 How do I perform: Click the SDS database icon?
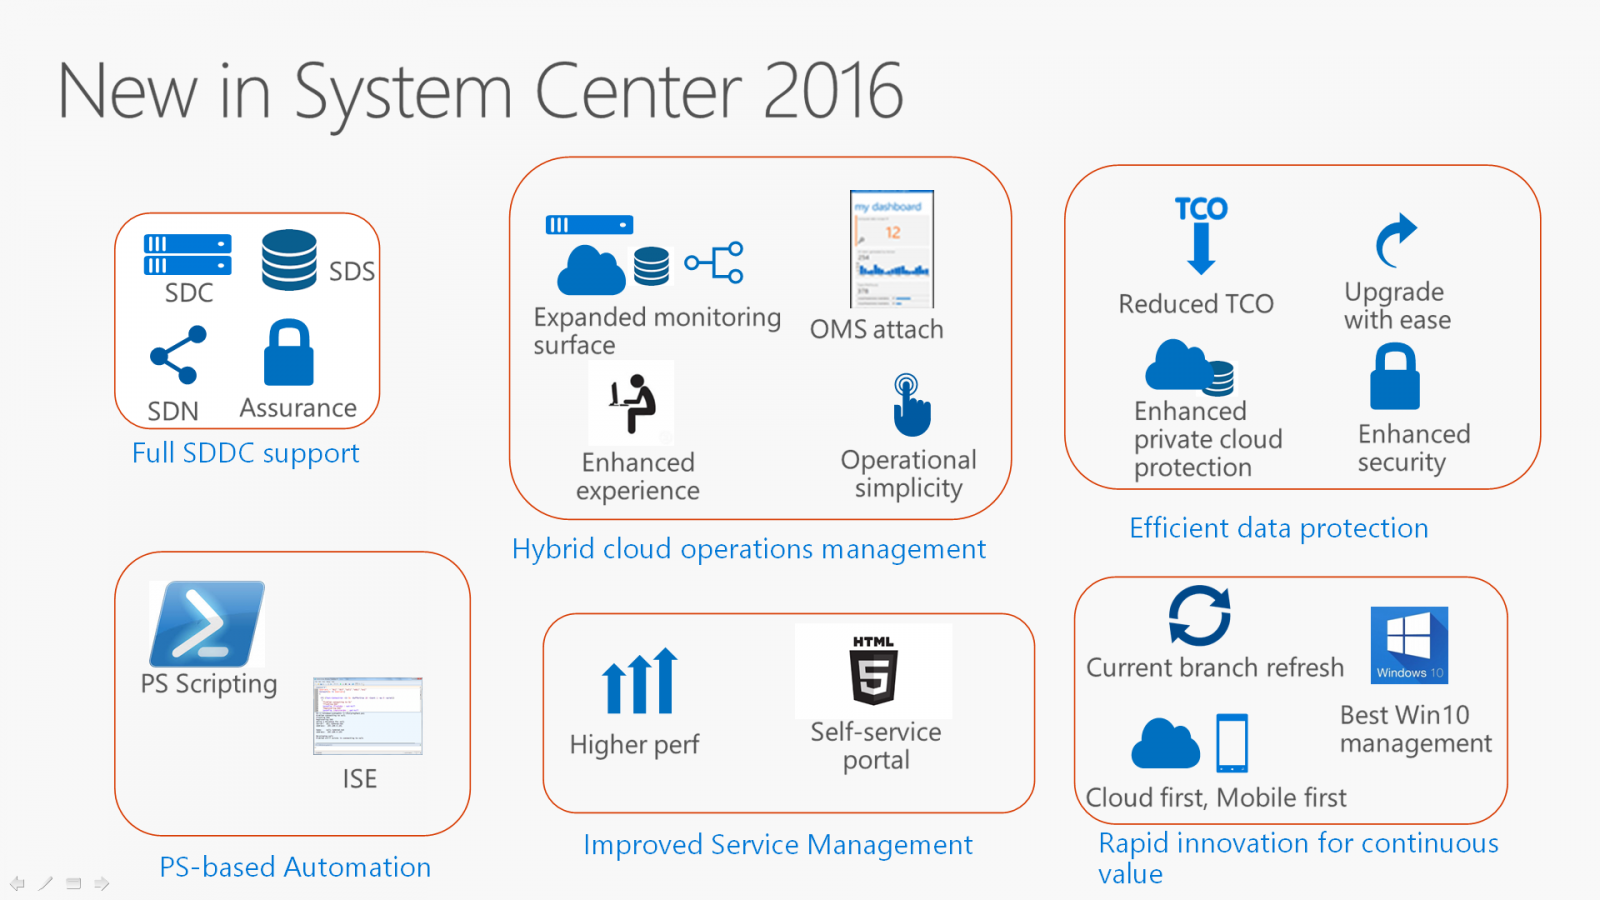coord(288,257)
